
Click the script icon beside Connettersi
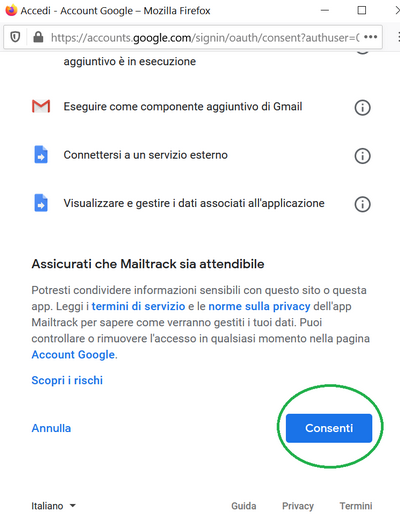[x=41, y=155]
